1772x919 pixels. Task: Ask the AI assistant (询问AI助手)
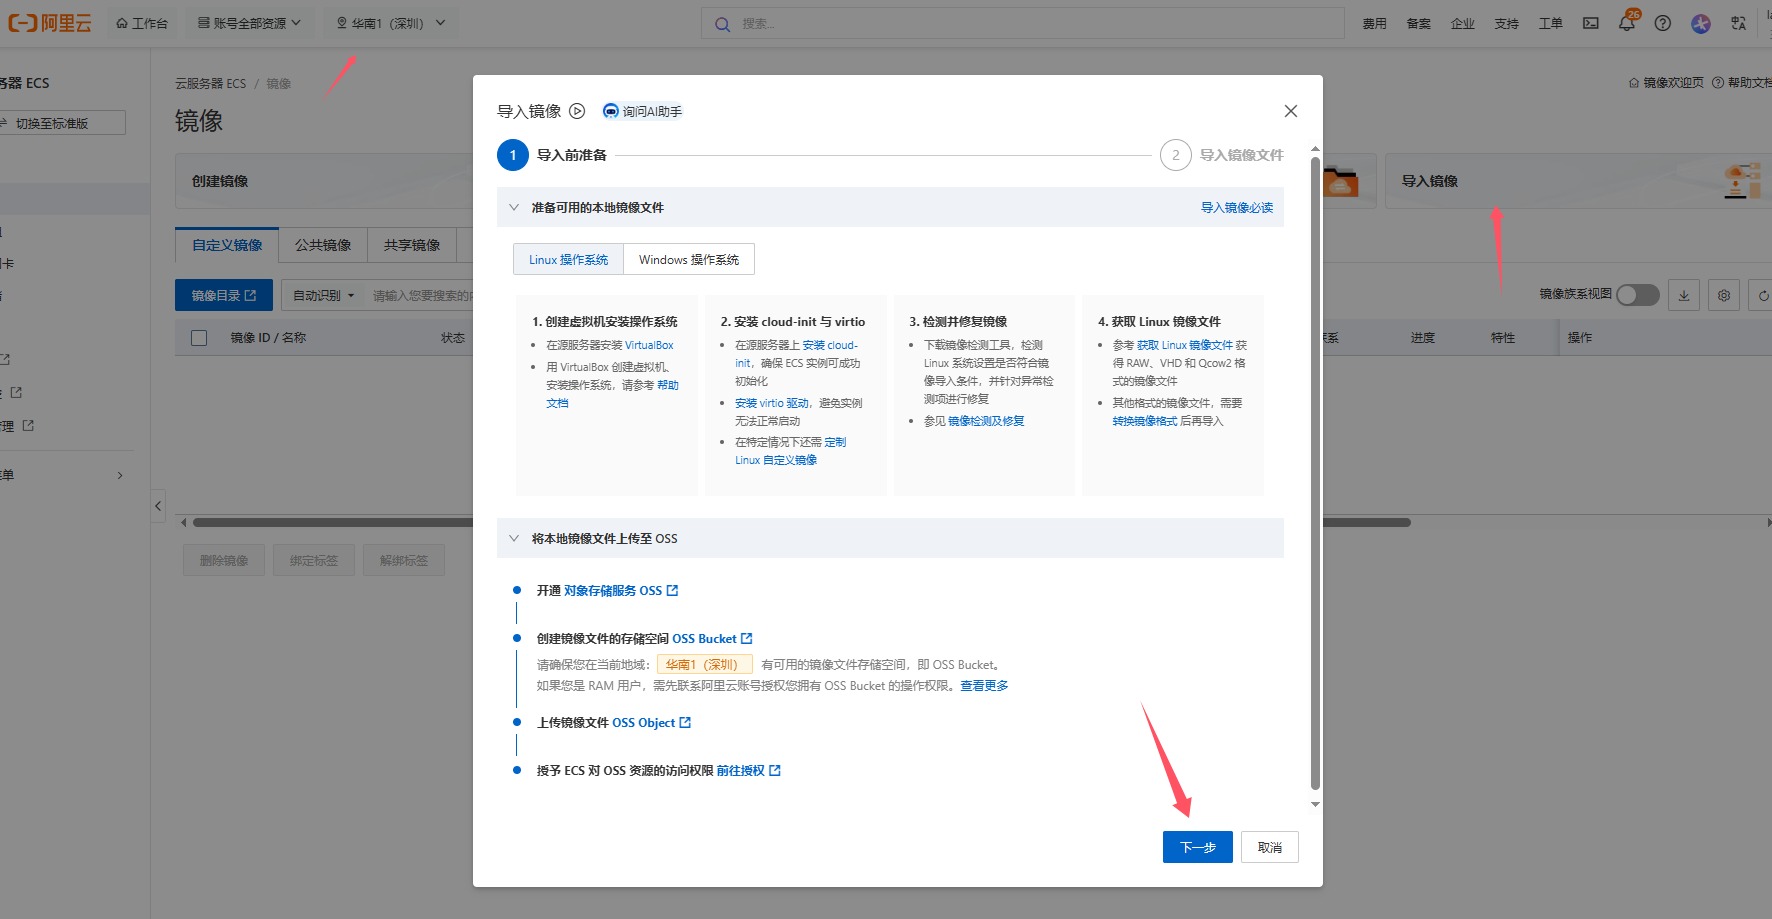tap(642, 111)
